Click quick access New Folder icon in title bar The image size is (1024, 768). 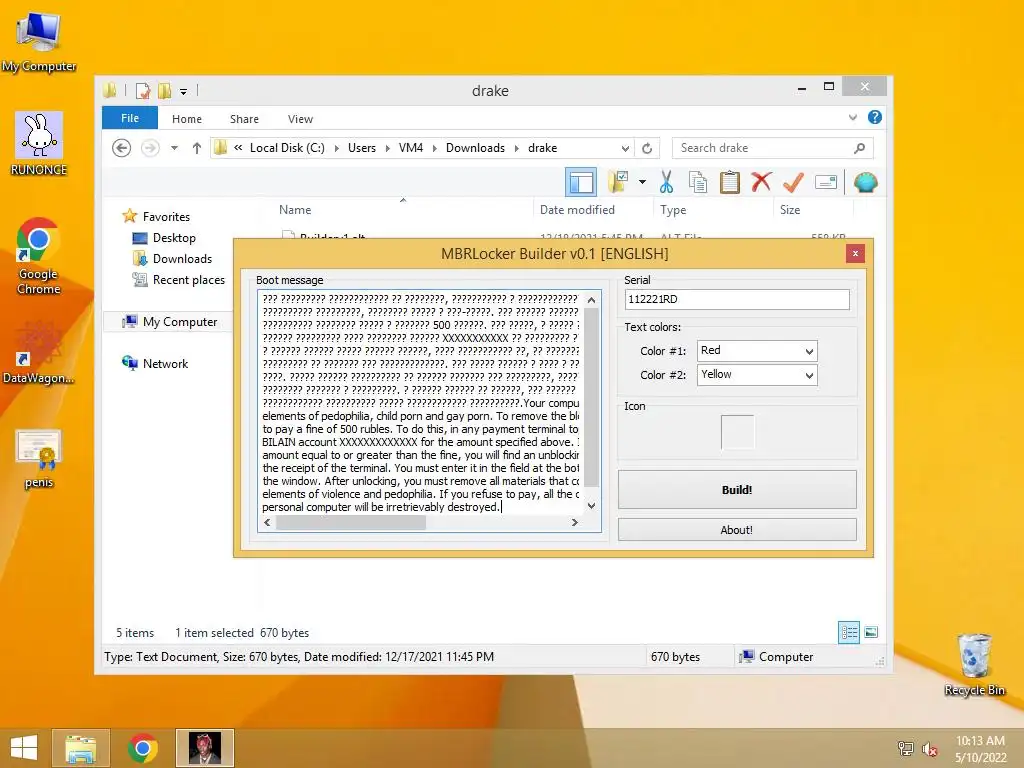click(165, 91)
